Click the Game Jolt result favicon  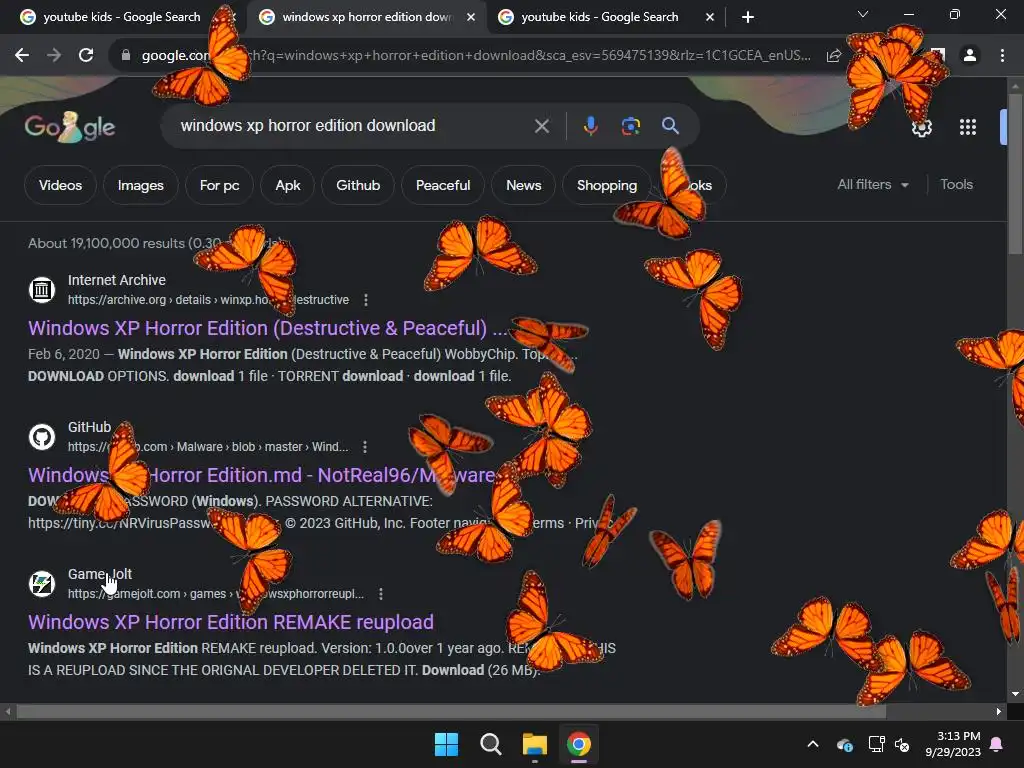[42, 583]
